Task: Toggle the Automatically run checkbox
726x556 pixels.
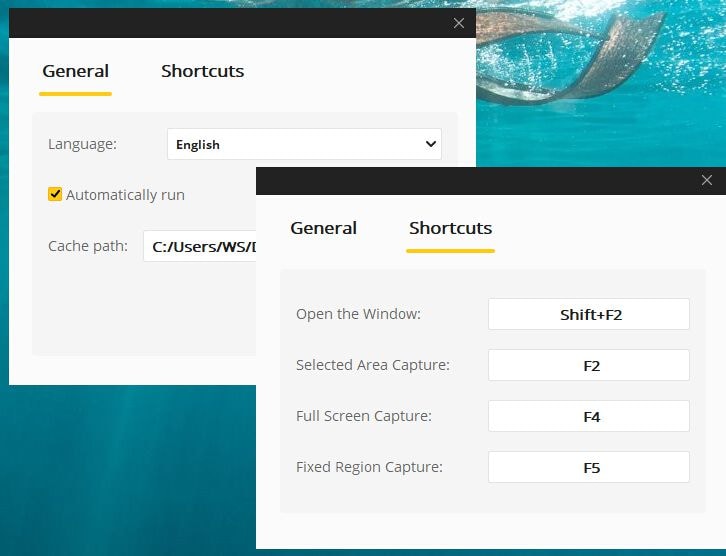Action: click(x=55, y=195)
